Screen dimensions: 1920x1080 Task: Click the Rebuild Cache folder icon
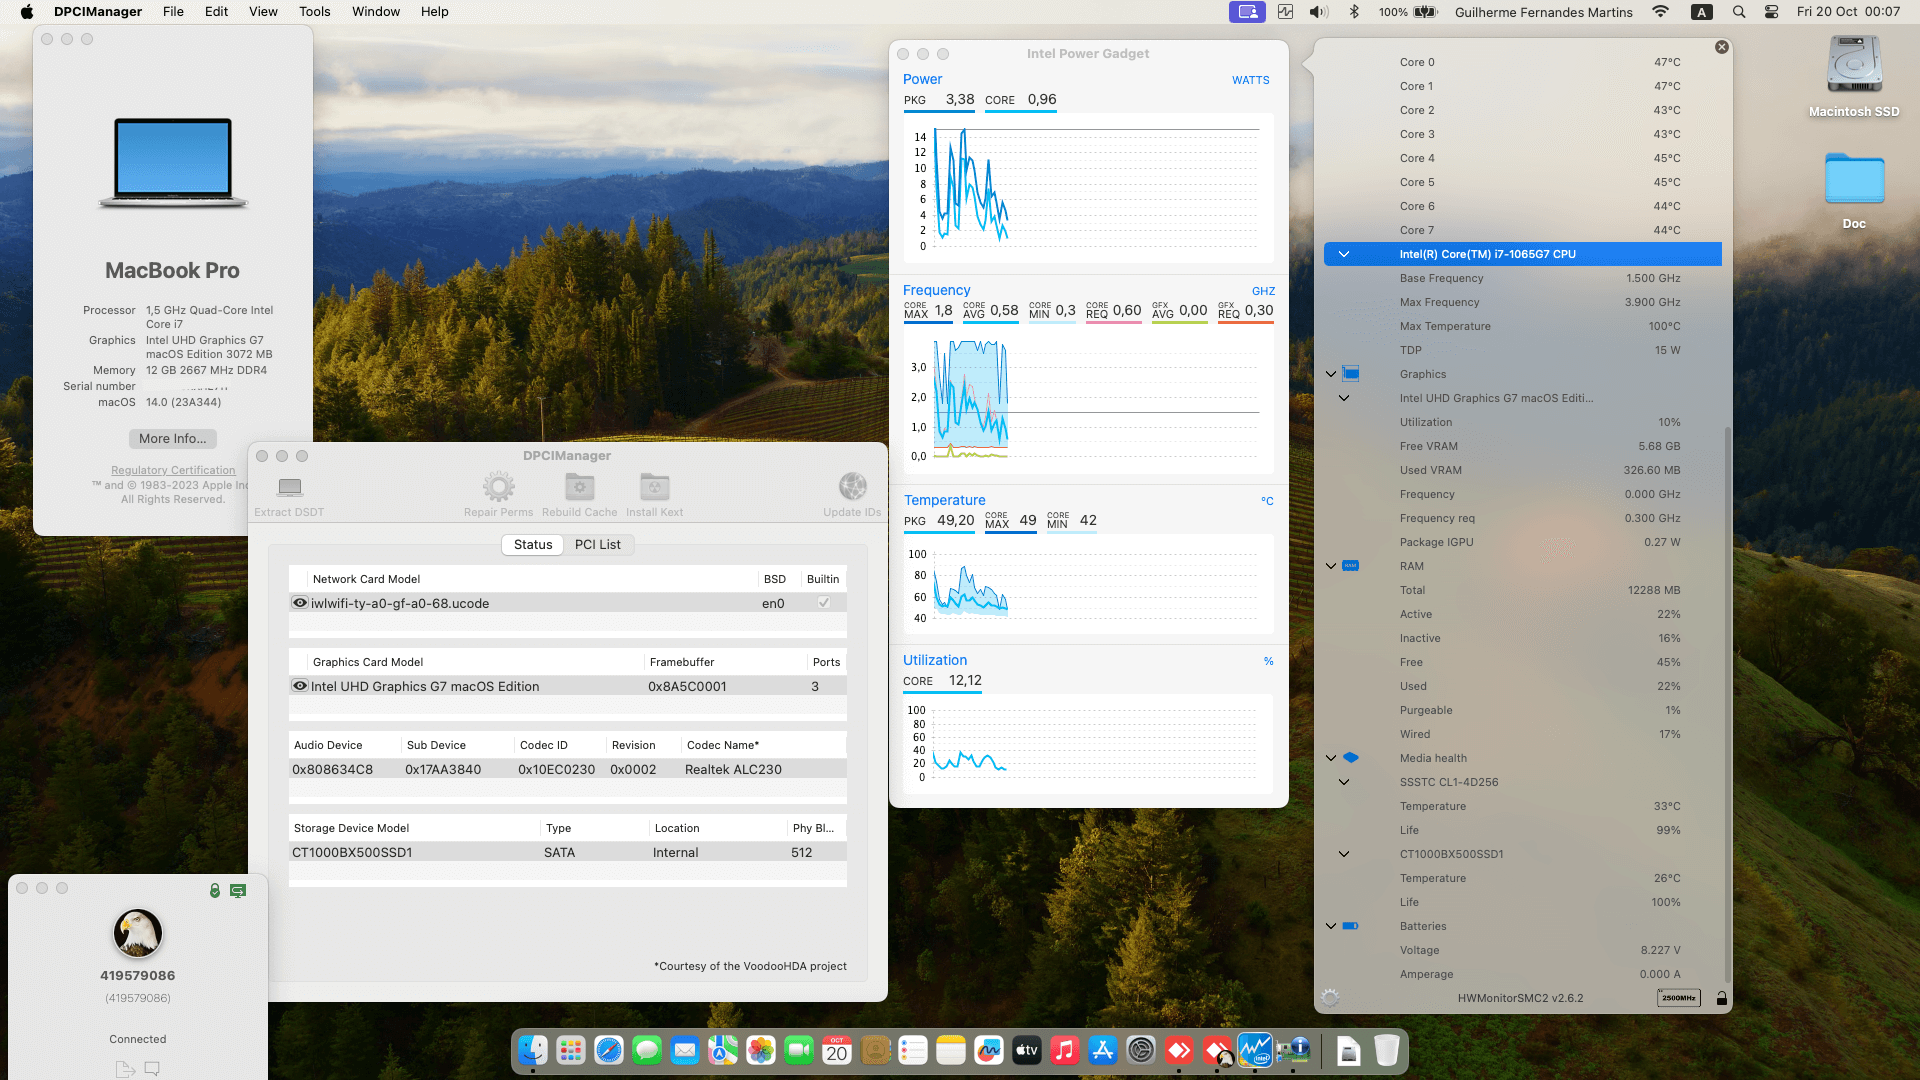[579, 488]
